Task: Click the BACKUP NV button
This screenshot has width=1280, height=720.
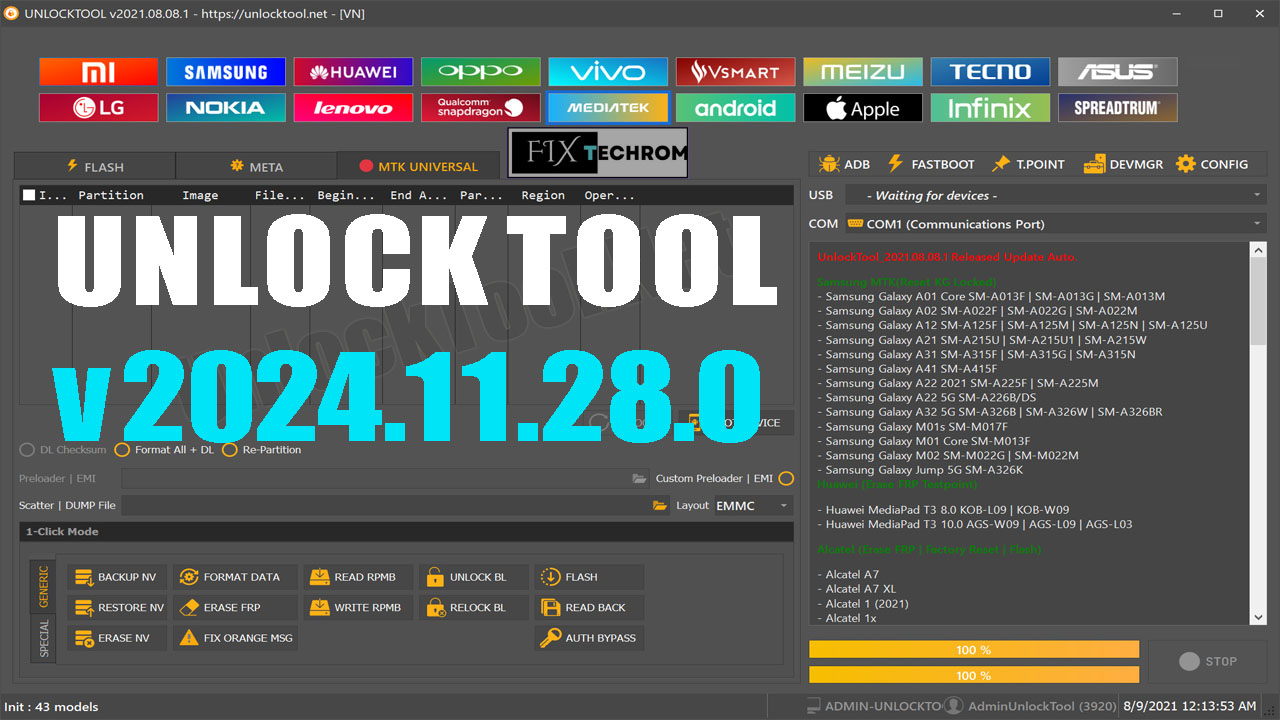Action: tap(117, 577)
